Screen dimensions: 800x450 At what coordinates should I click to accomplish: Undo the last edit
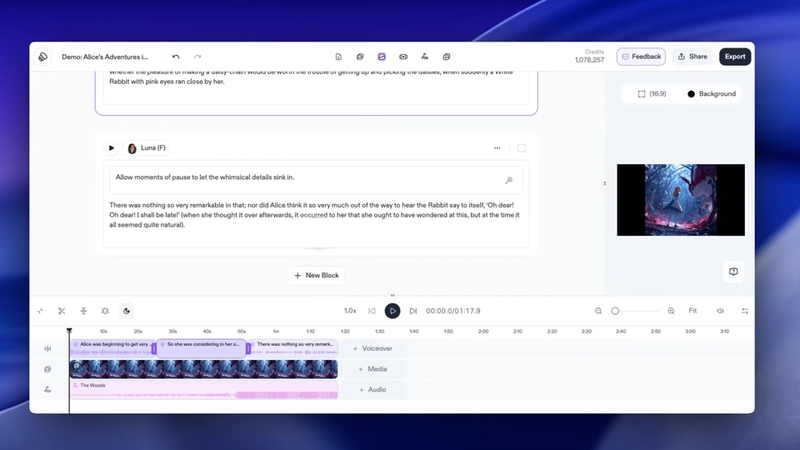click(x=176, y=57)
